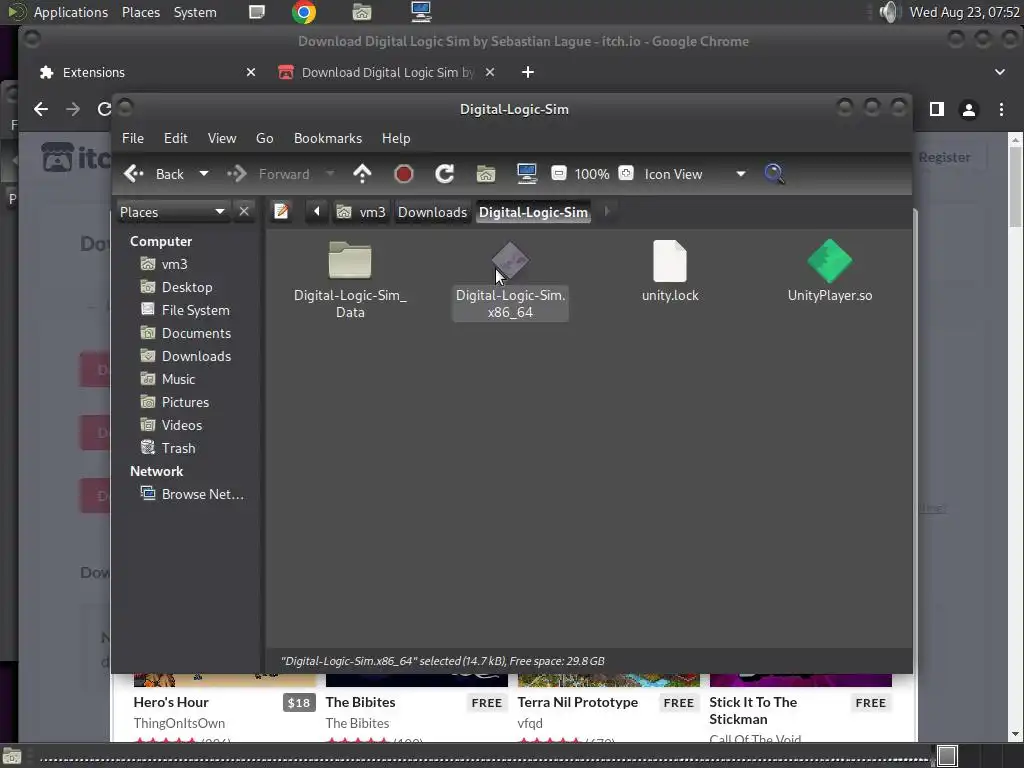Click the volume speaker icon

tap(889, 12)
